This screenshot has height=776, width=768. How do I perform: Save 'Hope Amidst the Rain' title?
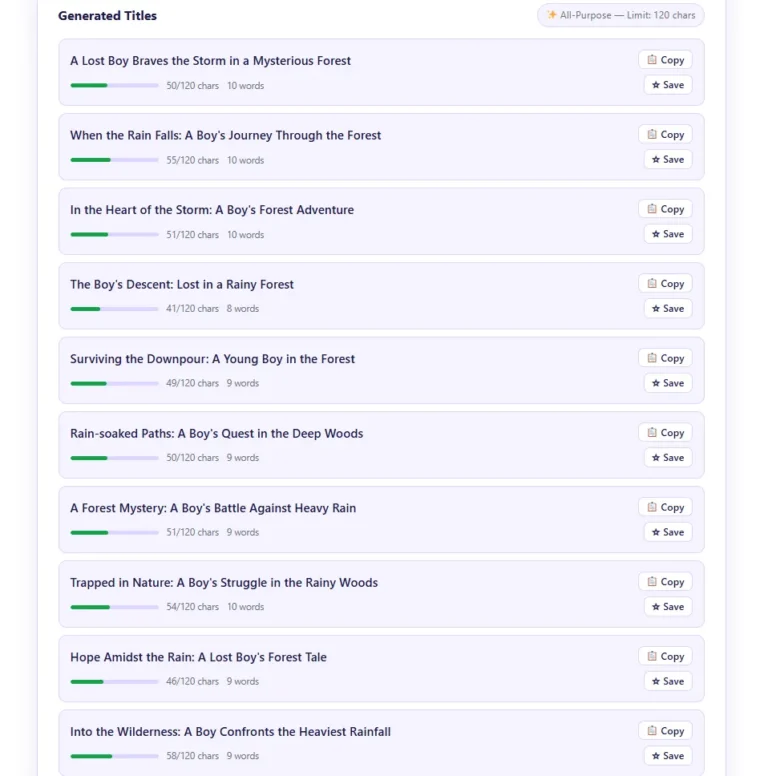point(668,681)
